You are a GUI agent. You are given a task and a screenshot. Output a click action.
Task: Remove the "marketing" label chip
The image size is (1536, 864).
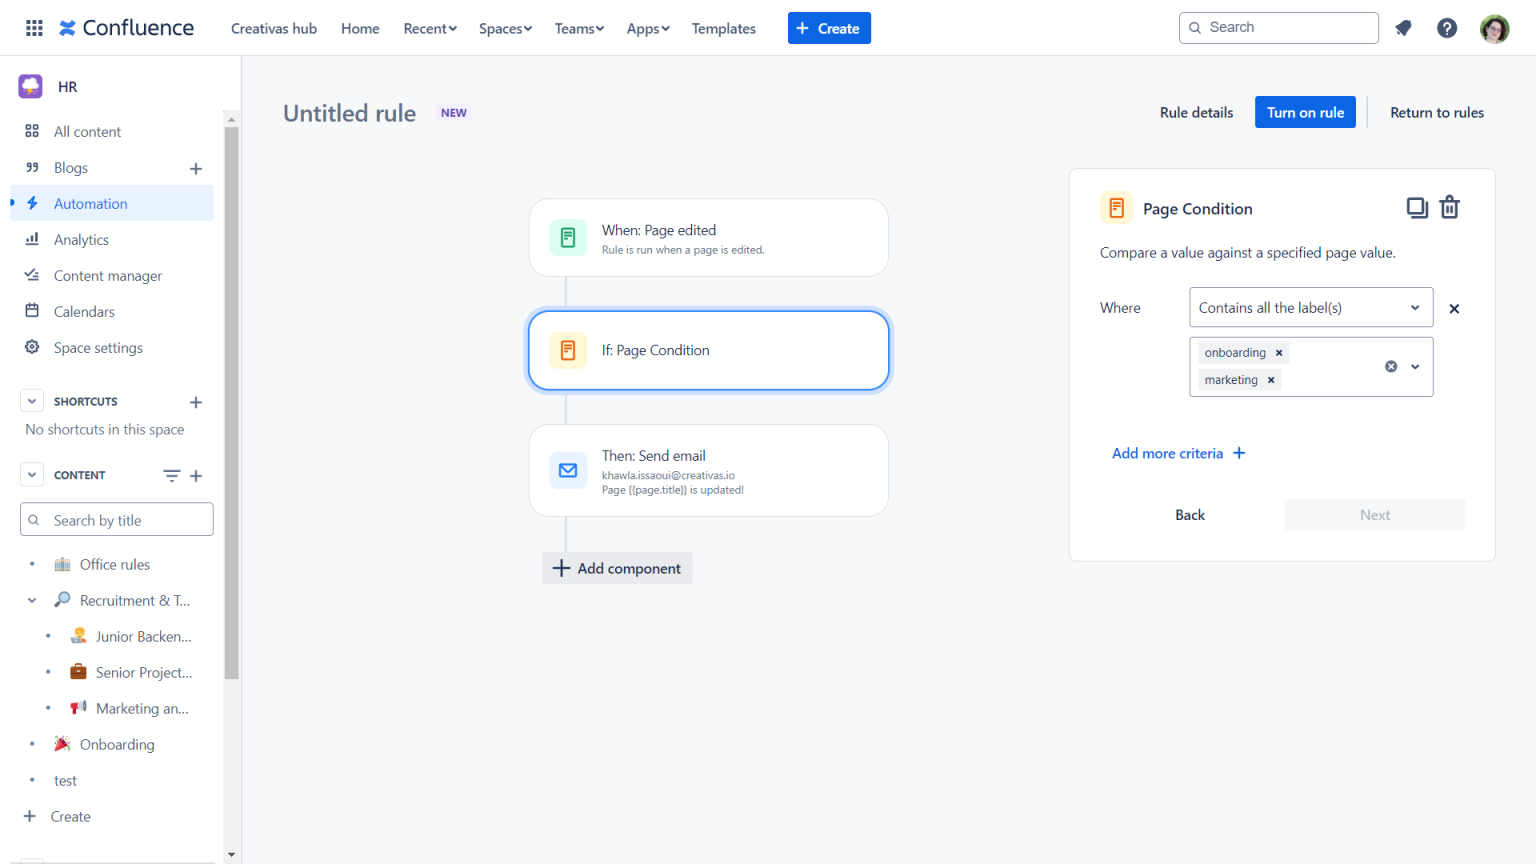[1270, 379]
